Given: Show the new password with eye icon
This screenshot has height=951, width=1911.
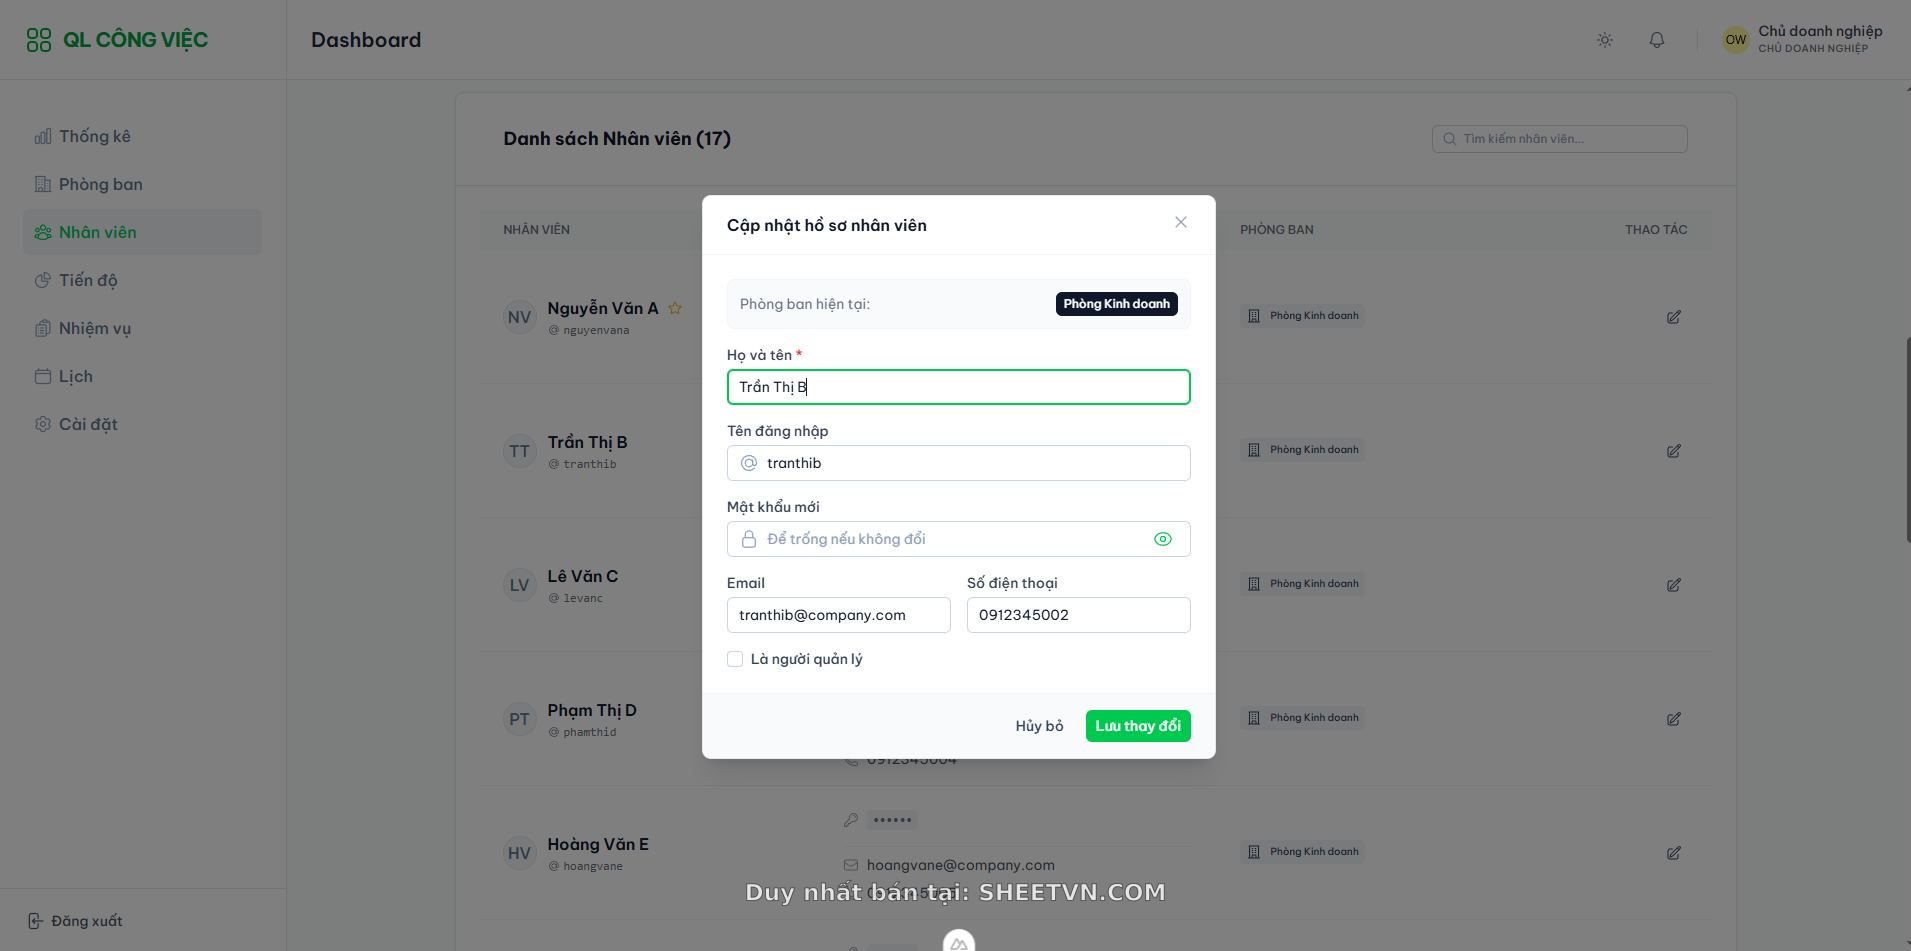Looking at the screenshot, I should [x=1162, y=539].
